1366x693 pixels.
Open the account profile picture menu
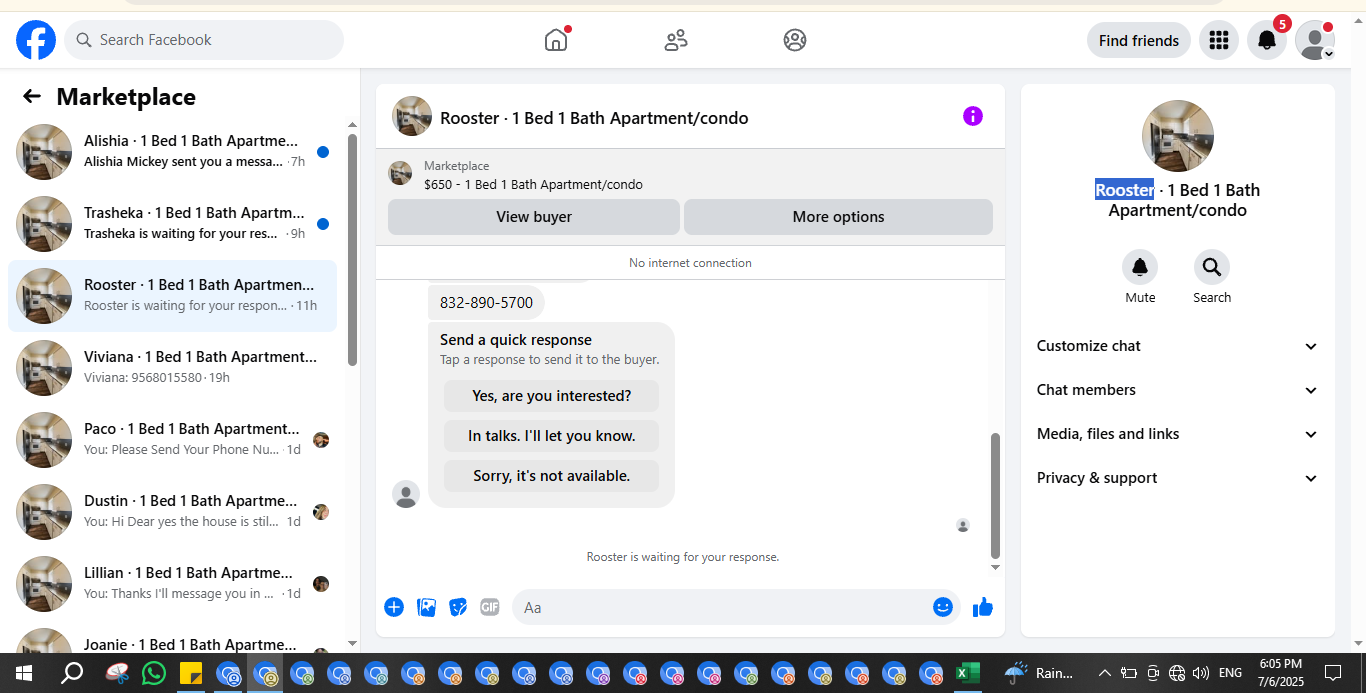[x=1314, y=40]
